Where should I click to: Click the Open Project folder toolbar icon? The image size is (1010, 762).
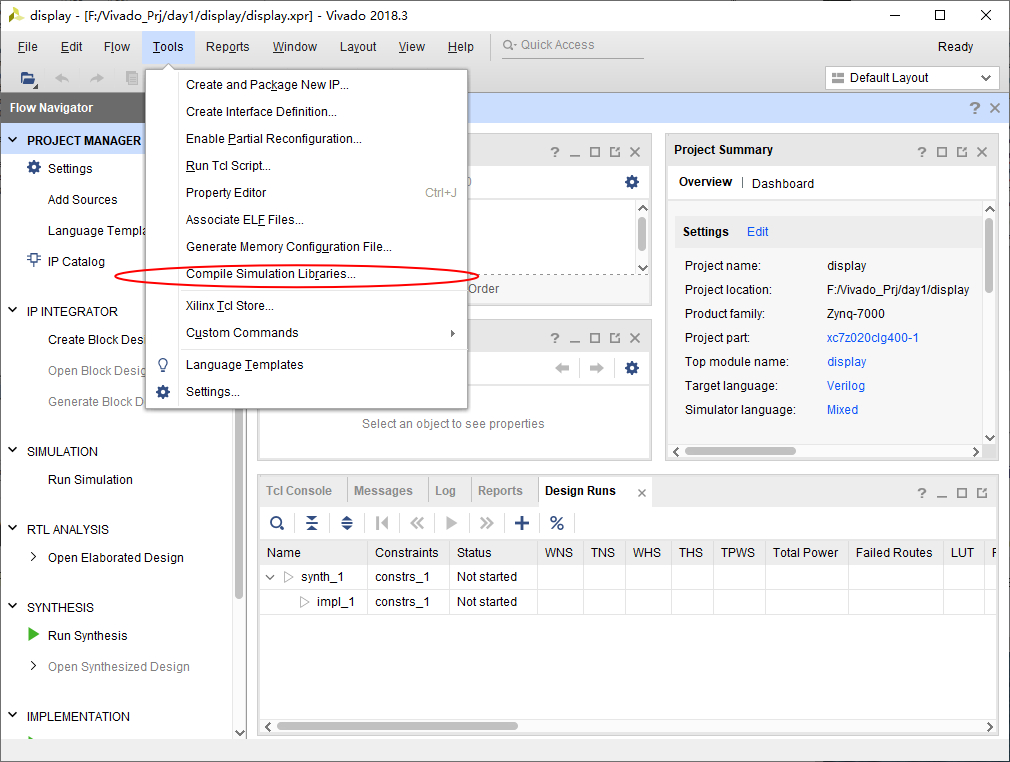[28, 79]
